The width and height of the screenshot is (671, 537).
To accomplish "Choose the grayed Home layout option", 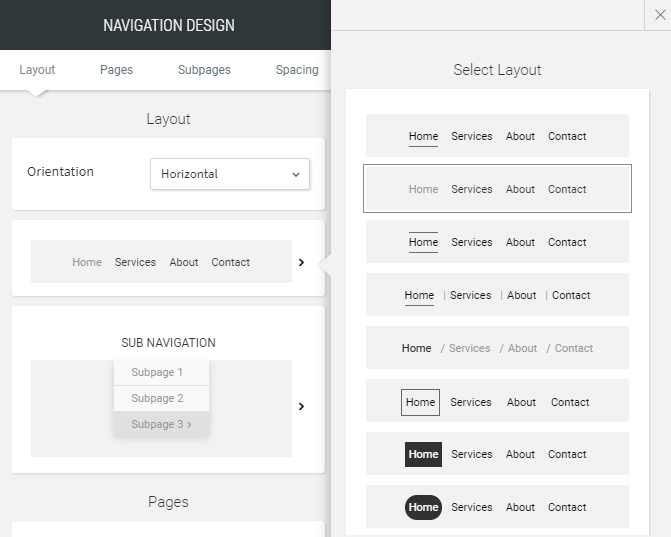I will (x=497, y=189).
